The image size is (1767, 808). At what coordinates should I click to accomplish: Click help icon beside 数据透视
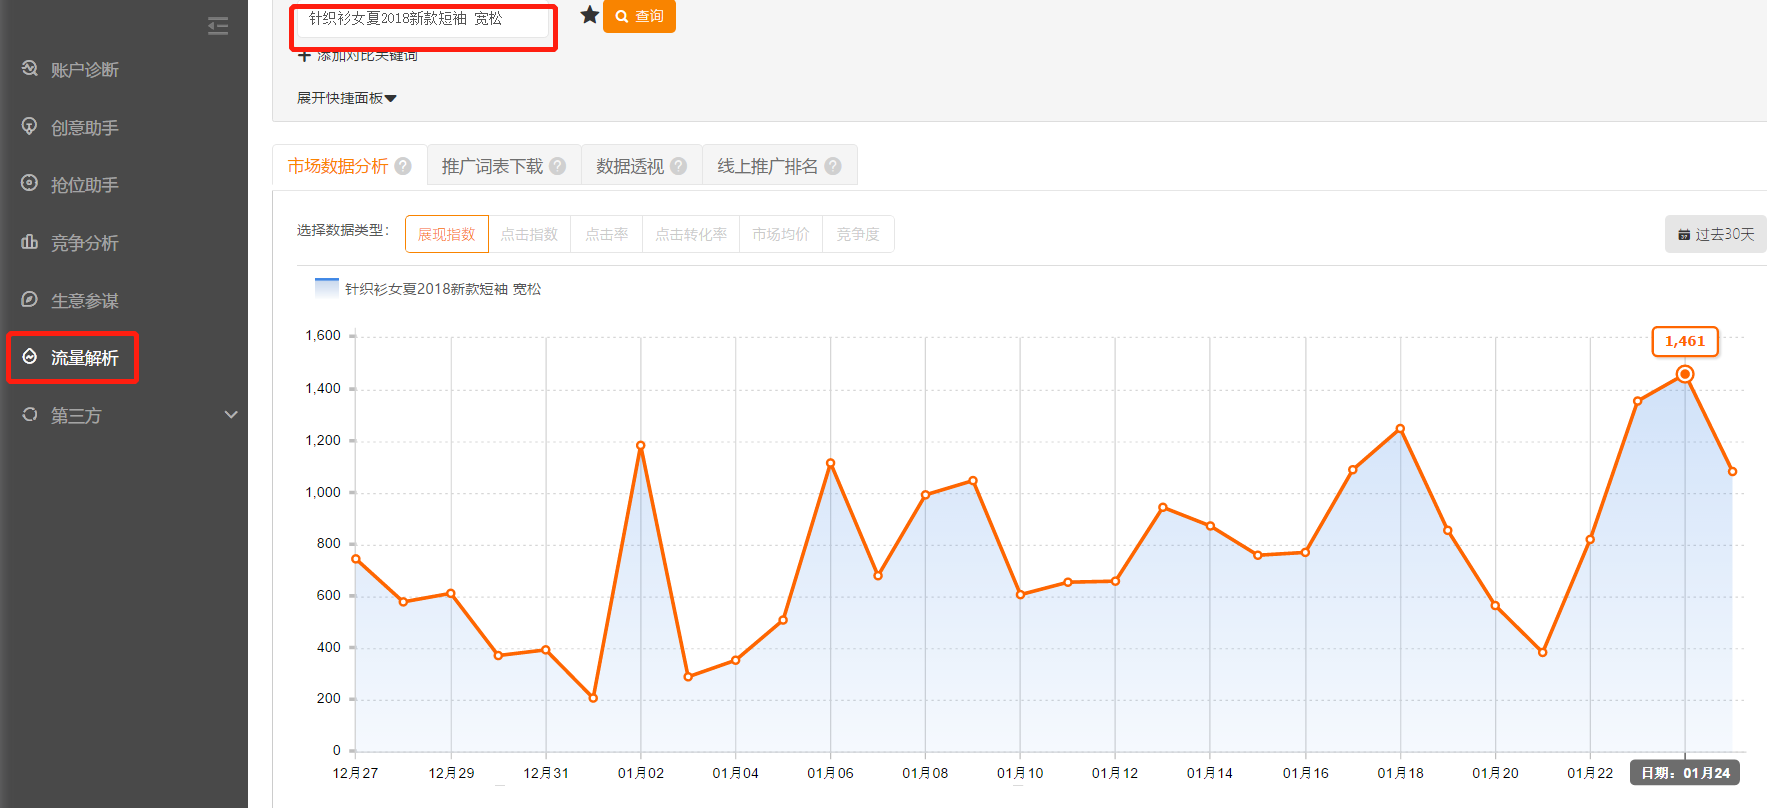point(679,166)
